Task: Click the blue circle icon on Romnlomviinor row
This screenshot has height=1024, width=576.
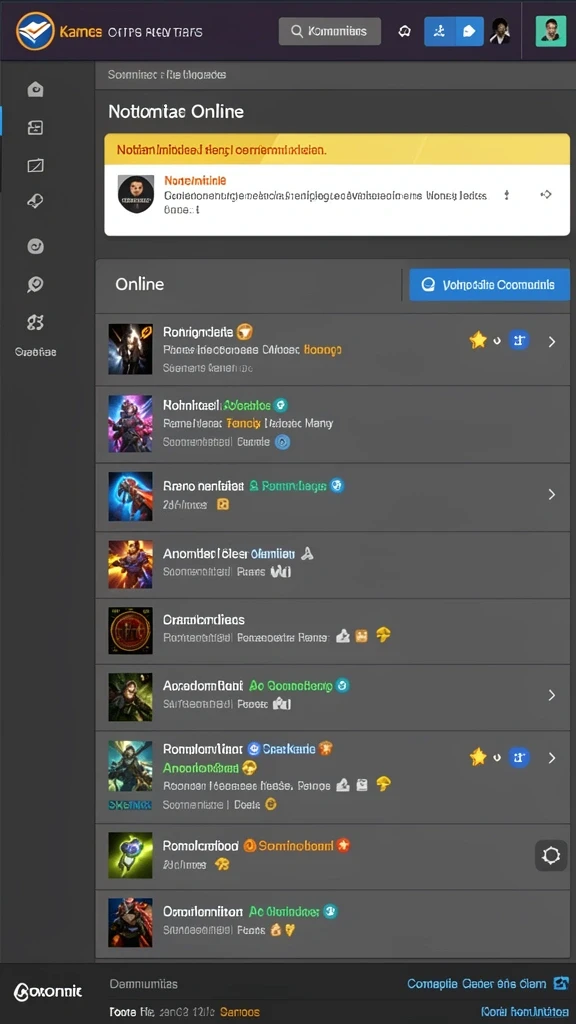Action: coord(520,758)
